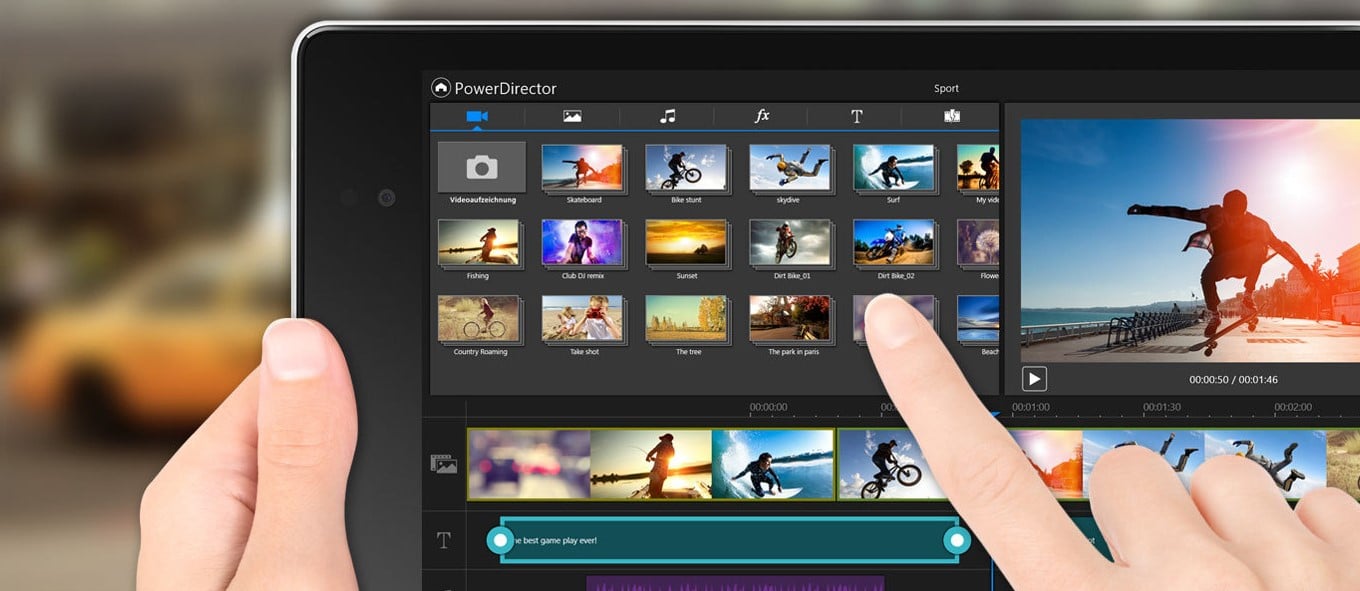Select the Bike stunt video thumbnail
Image resolution: width=1360 pixels, height=591 pixels.
(x=687, y=168)
